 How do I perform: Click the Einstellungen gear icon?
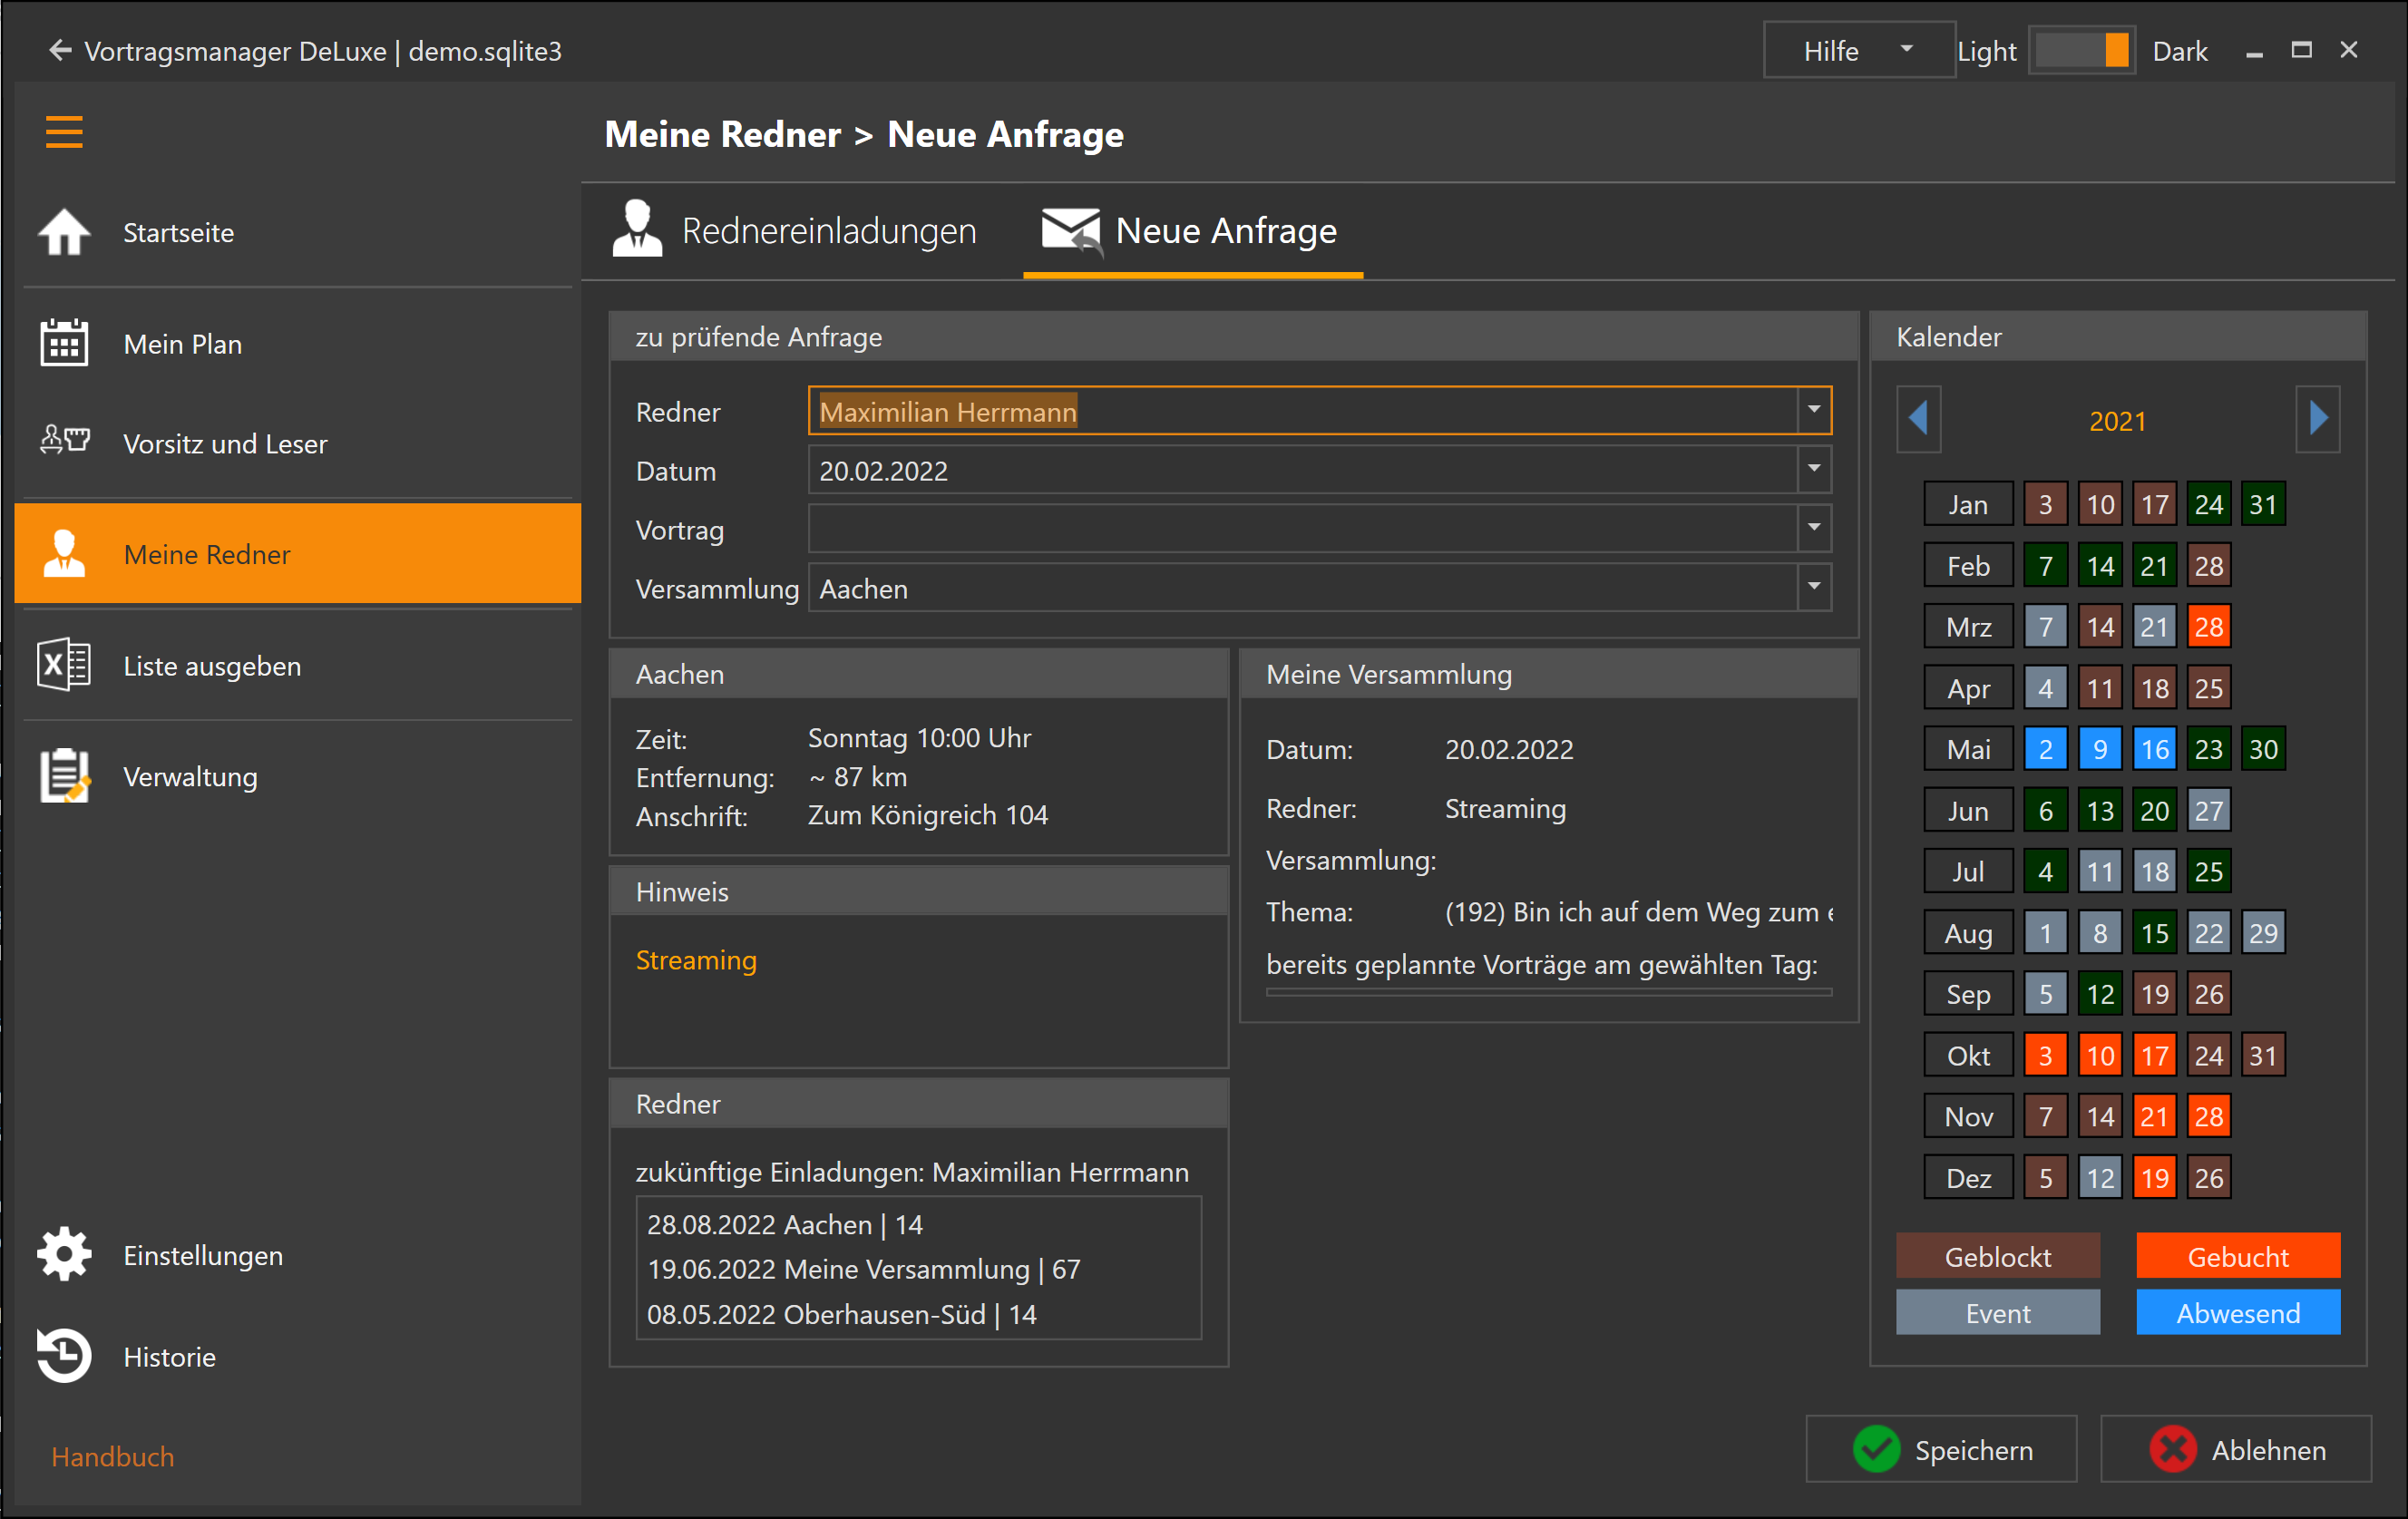[x=63, y=1255]
